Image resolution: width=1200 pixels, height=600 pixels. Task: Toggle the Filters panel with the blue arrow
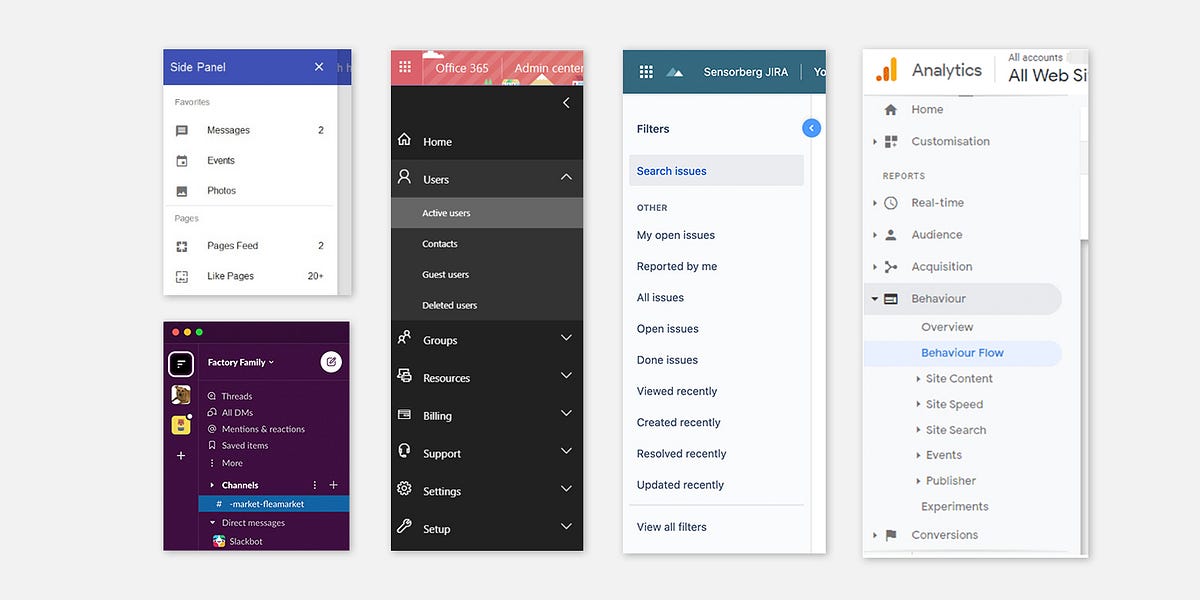tap(811, 128)
